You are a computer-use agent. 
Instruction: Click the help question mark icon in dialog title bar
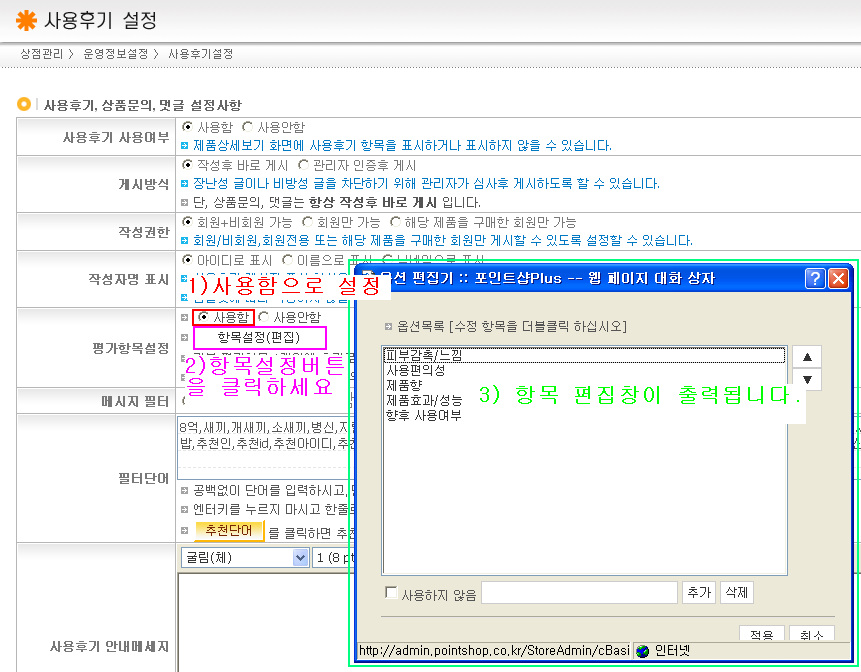coord(815,279)
